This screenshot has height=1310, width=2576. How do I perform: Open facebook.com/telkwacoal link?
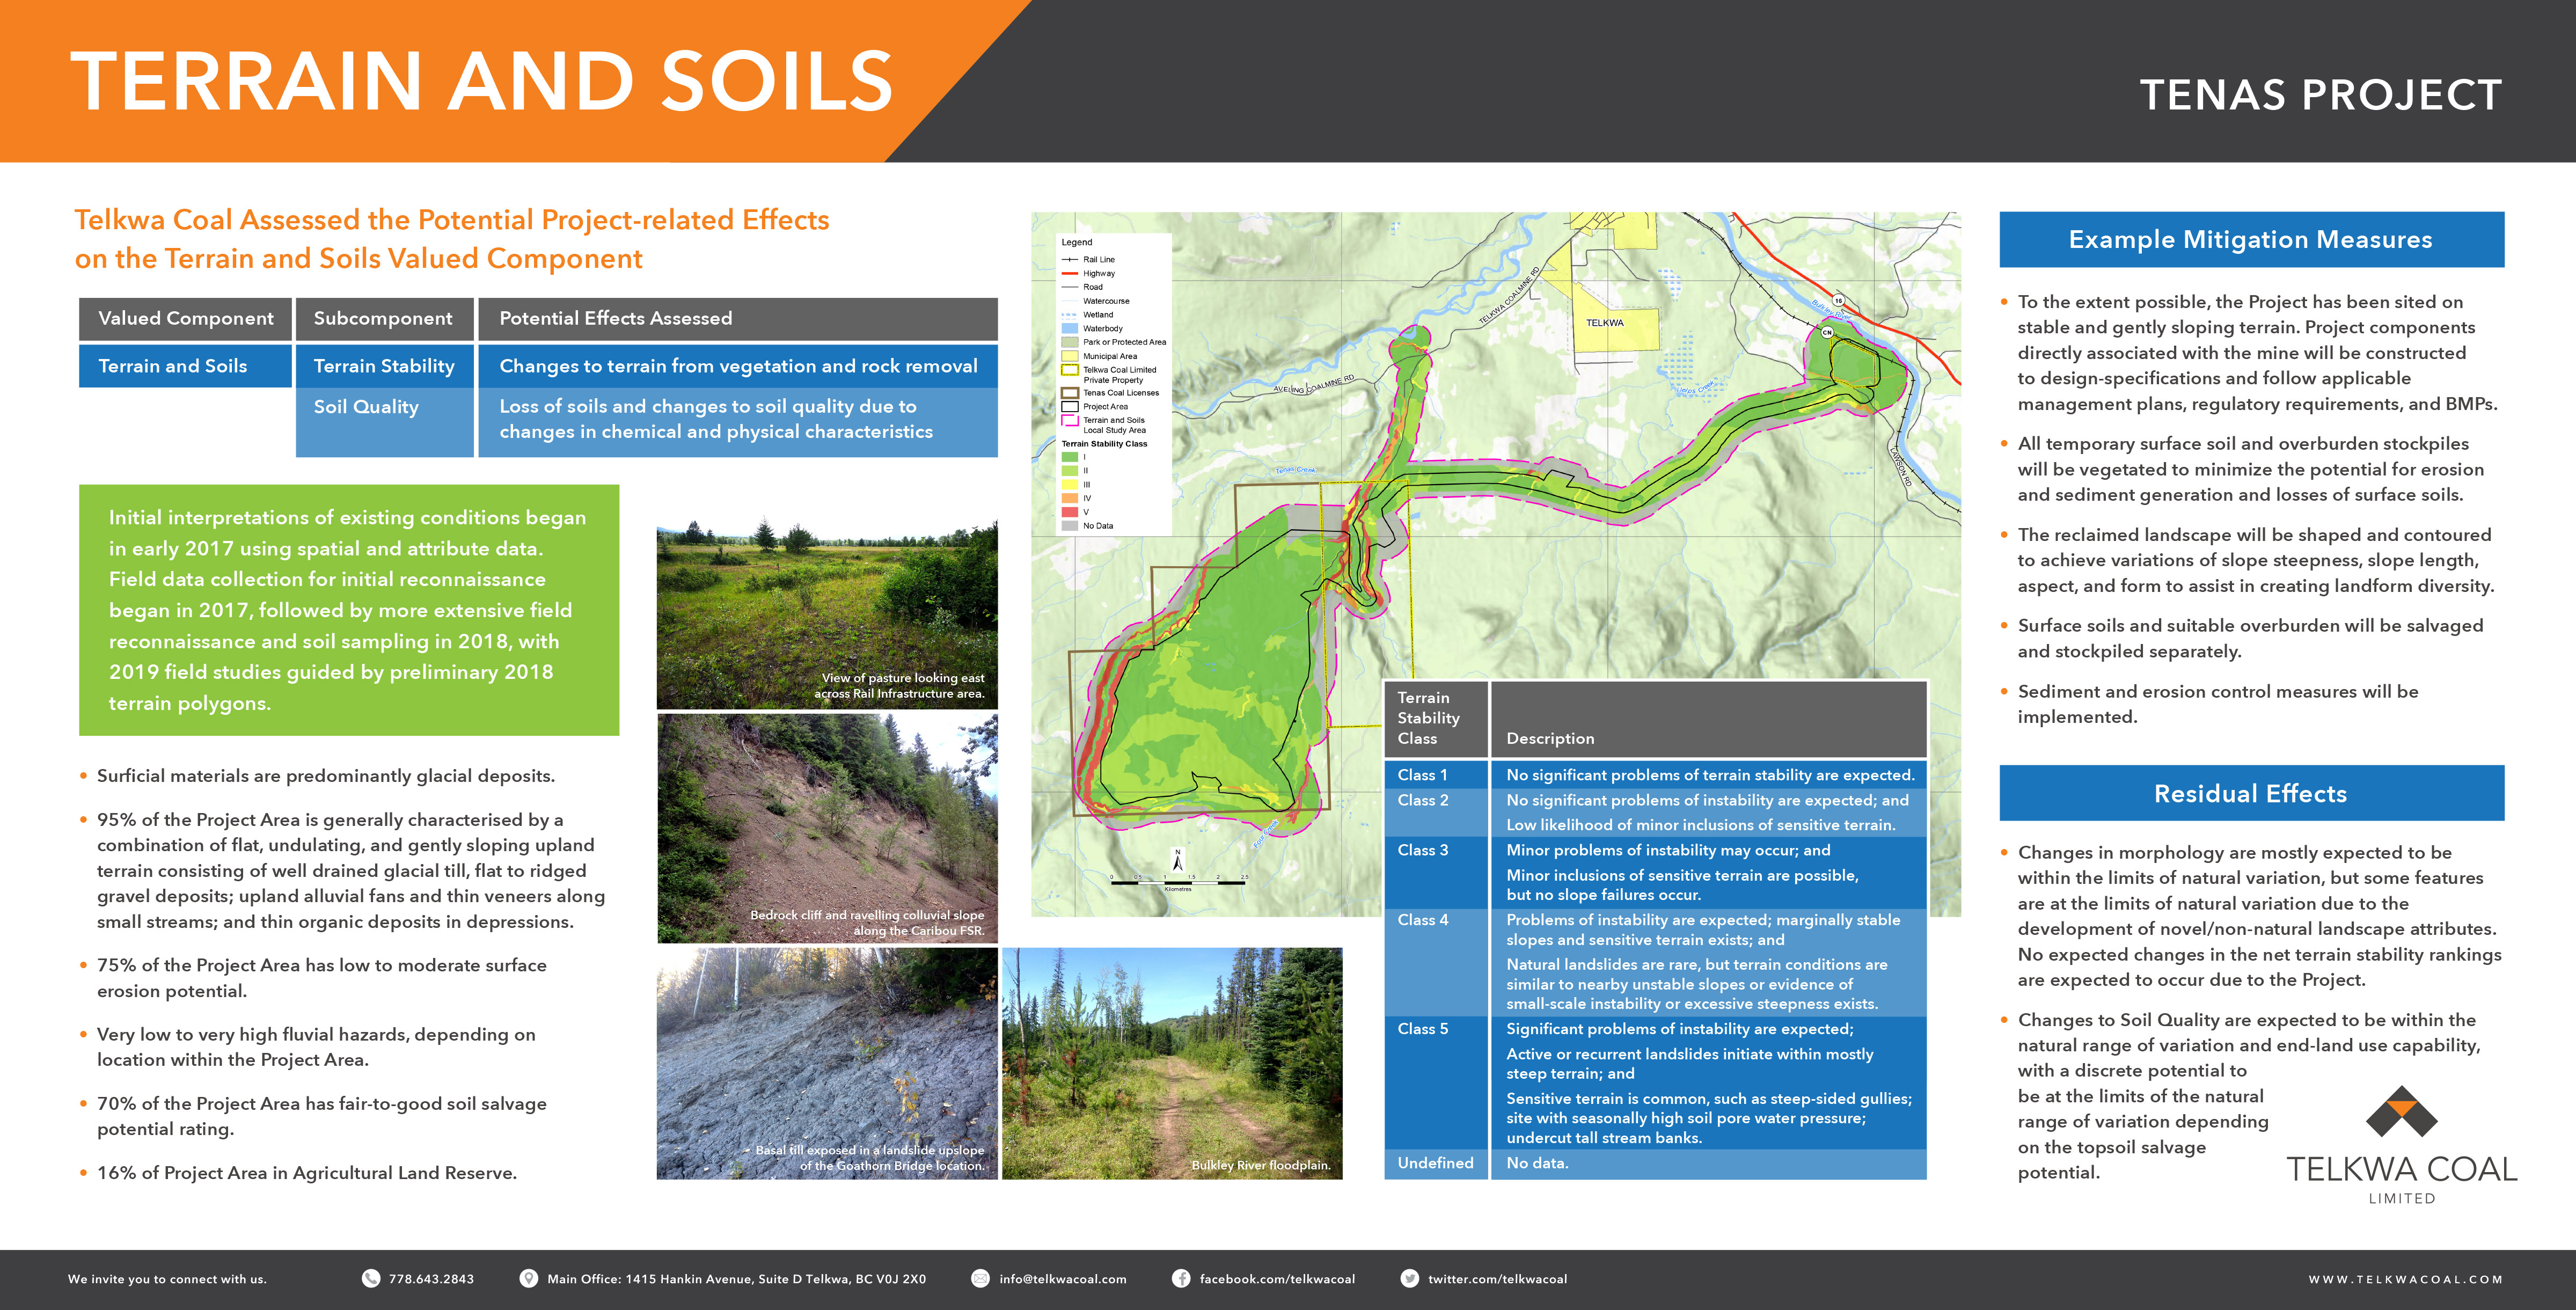tap(1277, 1279)
